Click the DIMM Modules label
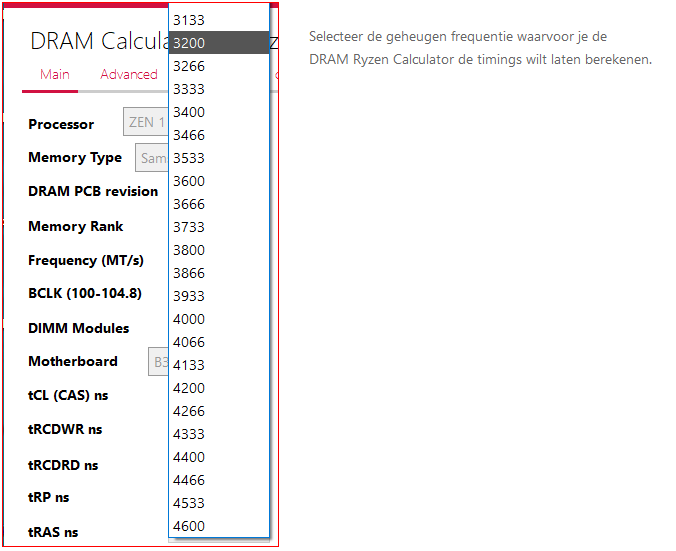 coord(78,328)
